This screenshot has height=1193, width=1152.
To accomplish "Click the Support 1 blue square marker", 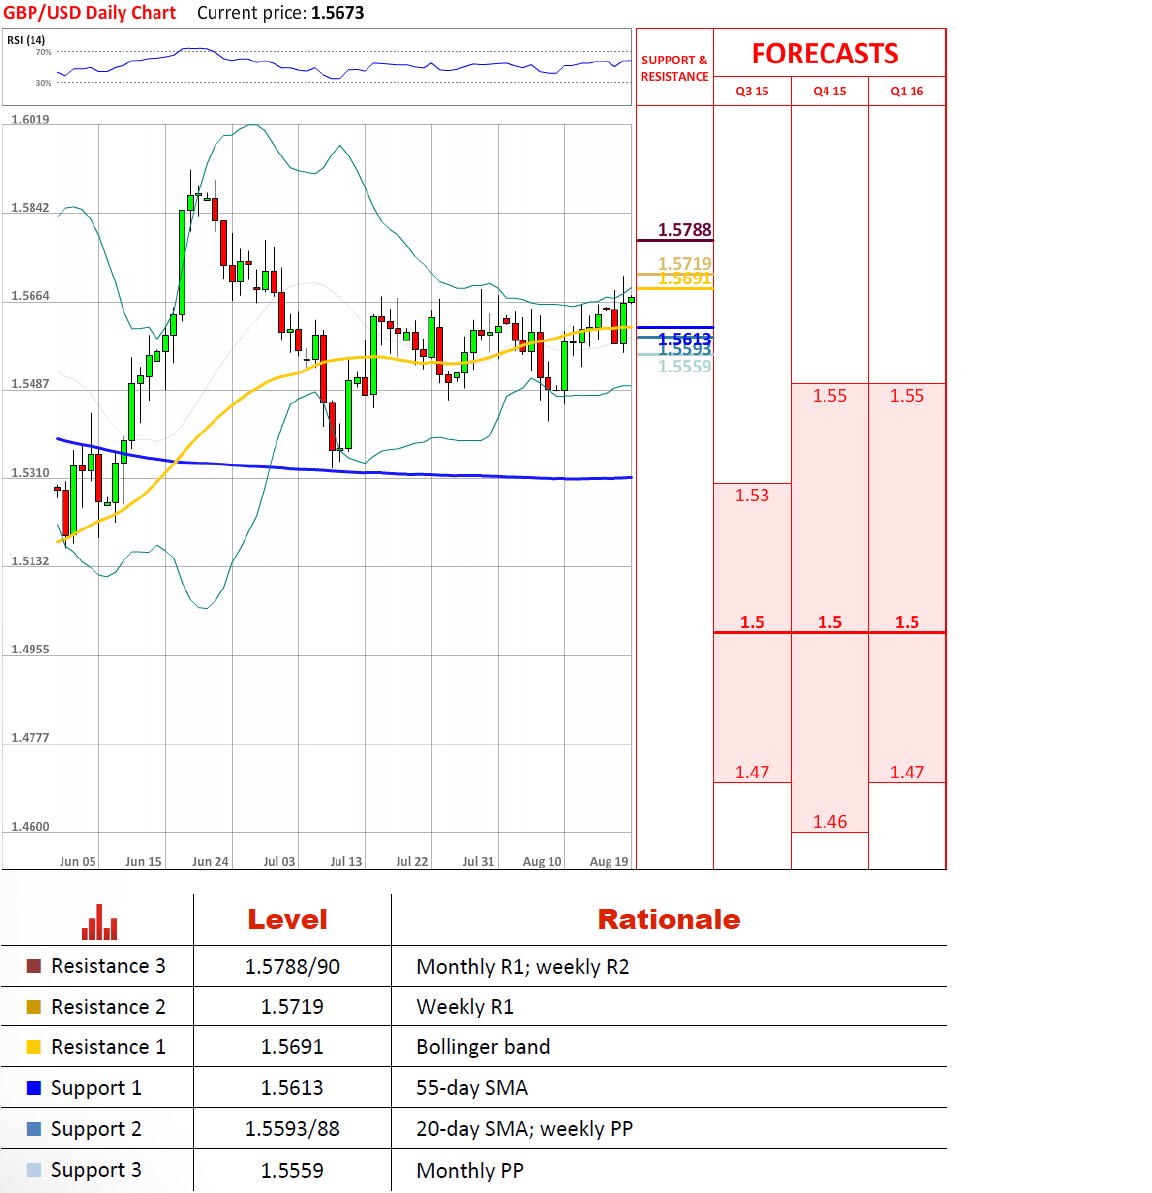I will 34,1088.
